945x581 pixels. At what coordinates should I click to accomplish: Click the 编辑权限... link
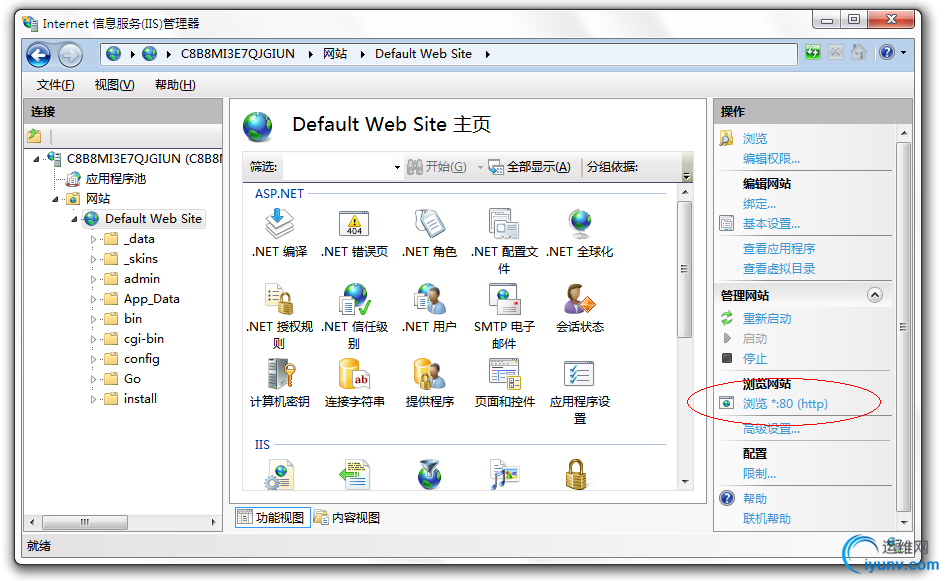click(x=771, y=159)
